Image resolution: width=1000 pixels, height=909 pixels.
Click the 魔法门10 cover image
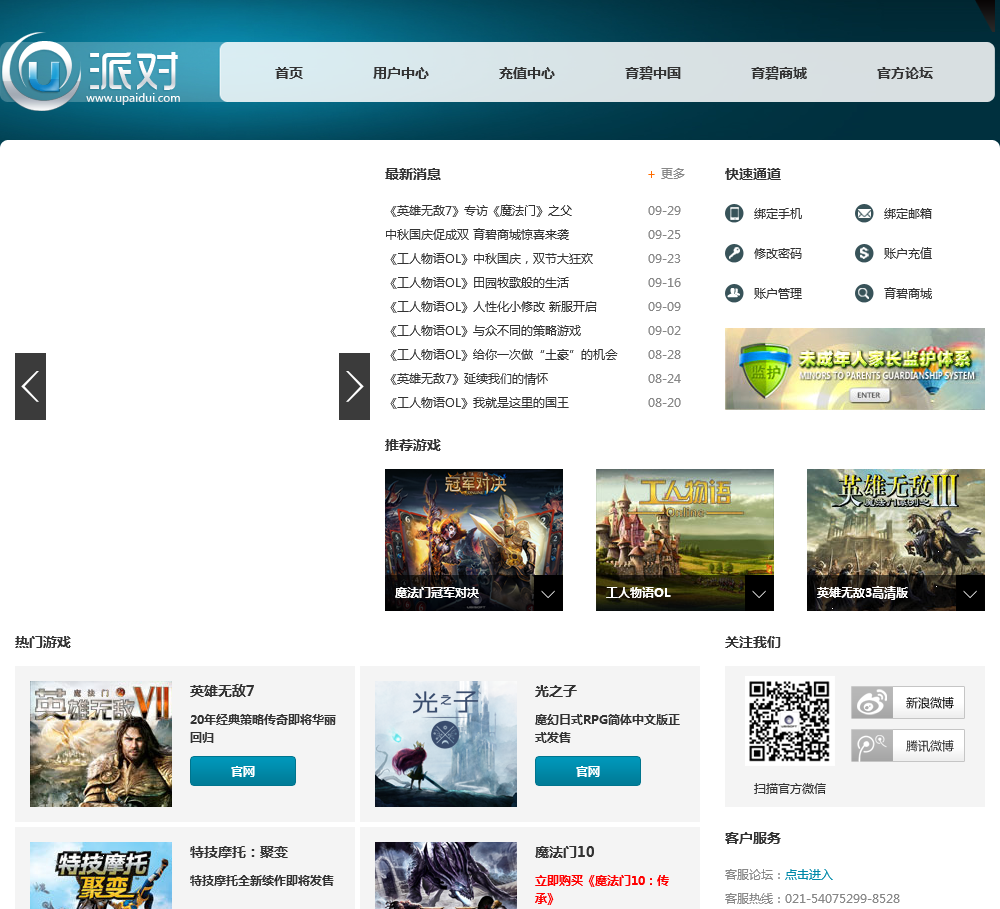coord(446,875)
